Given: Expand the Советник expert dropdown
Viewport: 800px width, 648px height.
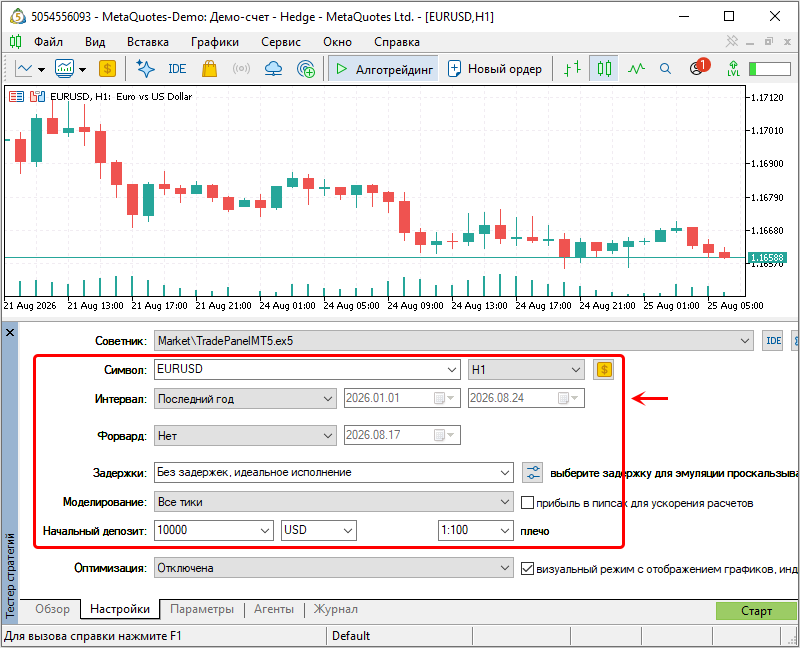Looking at the screenshot, I should (745, 341).
